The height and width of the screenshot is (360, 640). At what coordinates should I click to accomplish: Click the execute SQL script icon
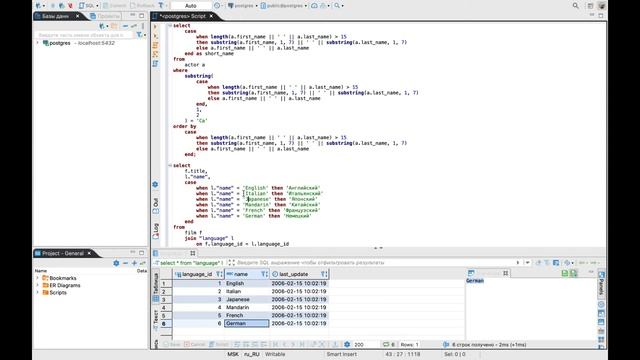(155, 36)
